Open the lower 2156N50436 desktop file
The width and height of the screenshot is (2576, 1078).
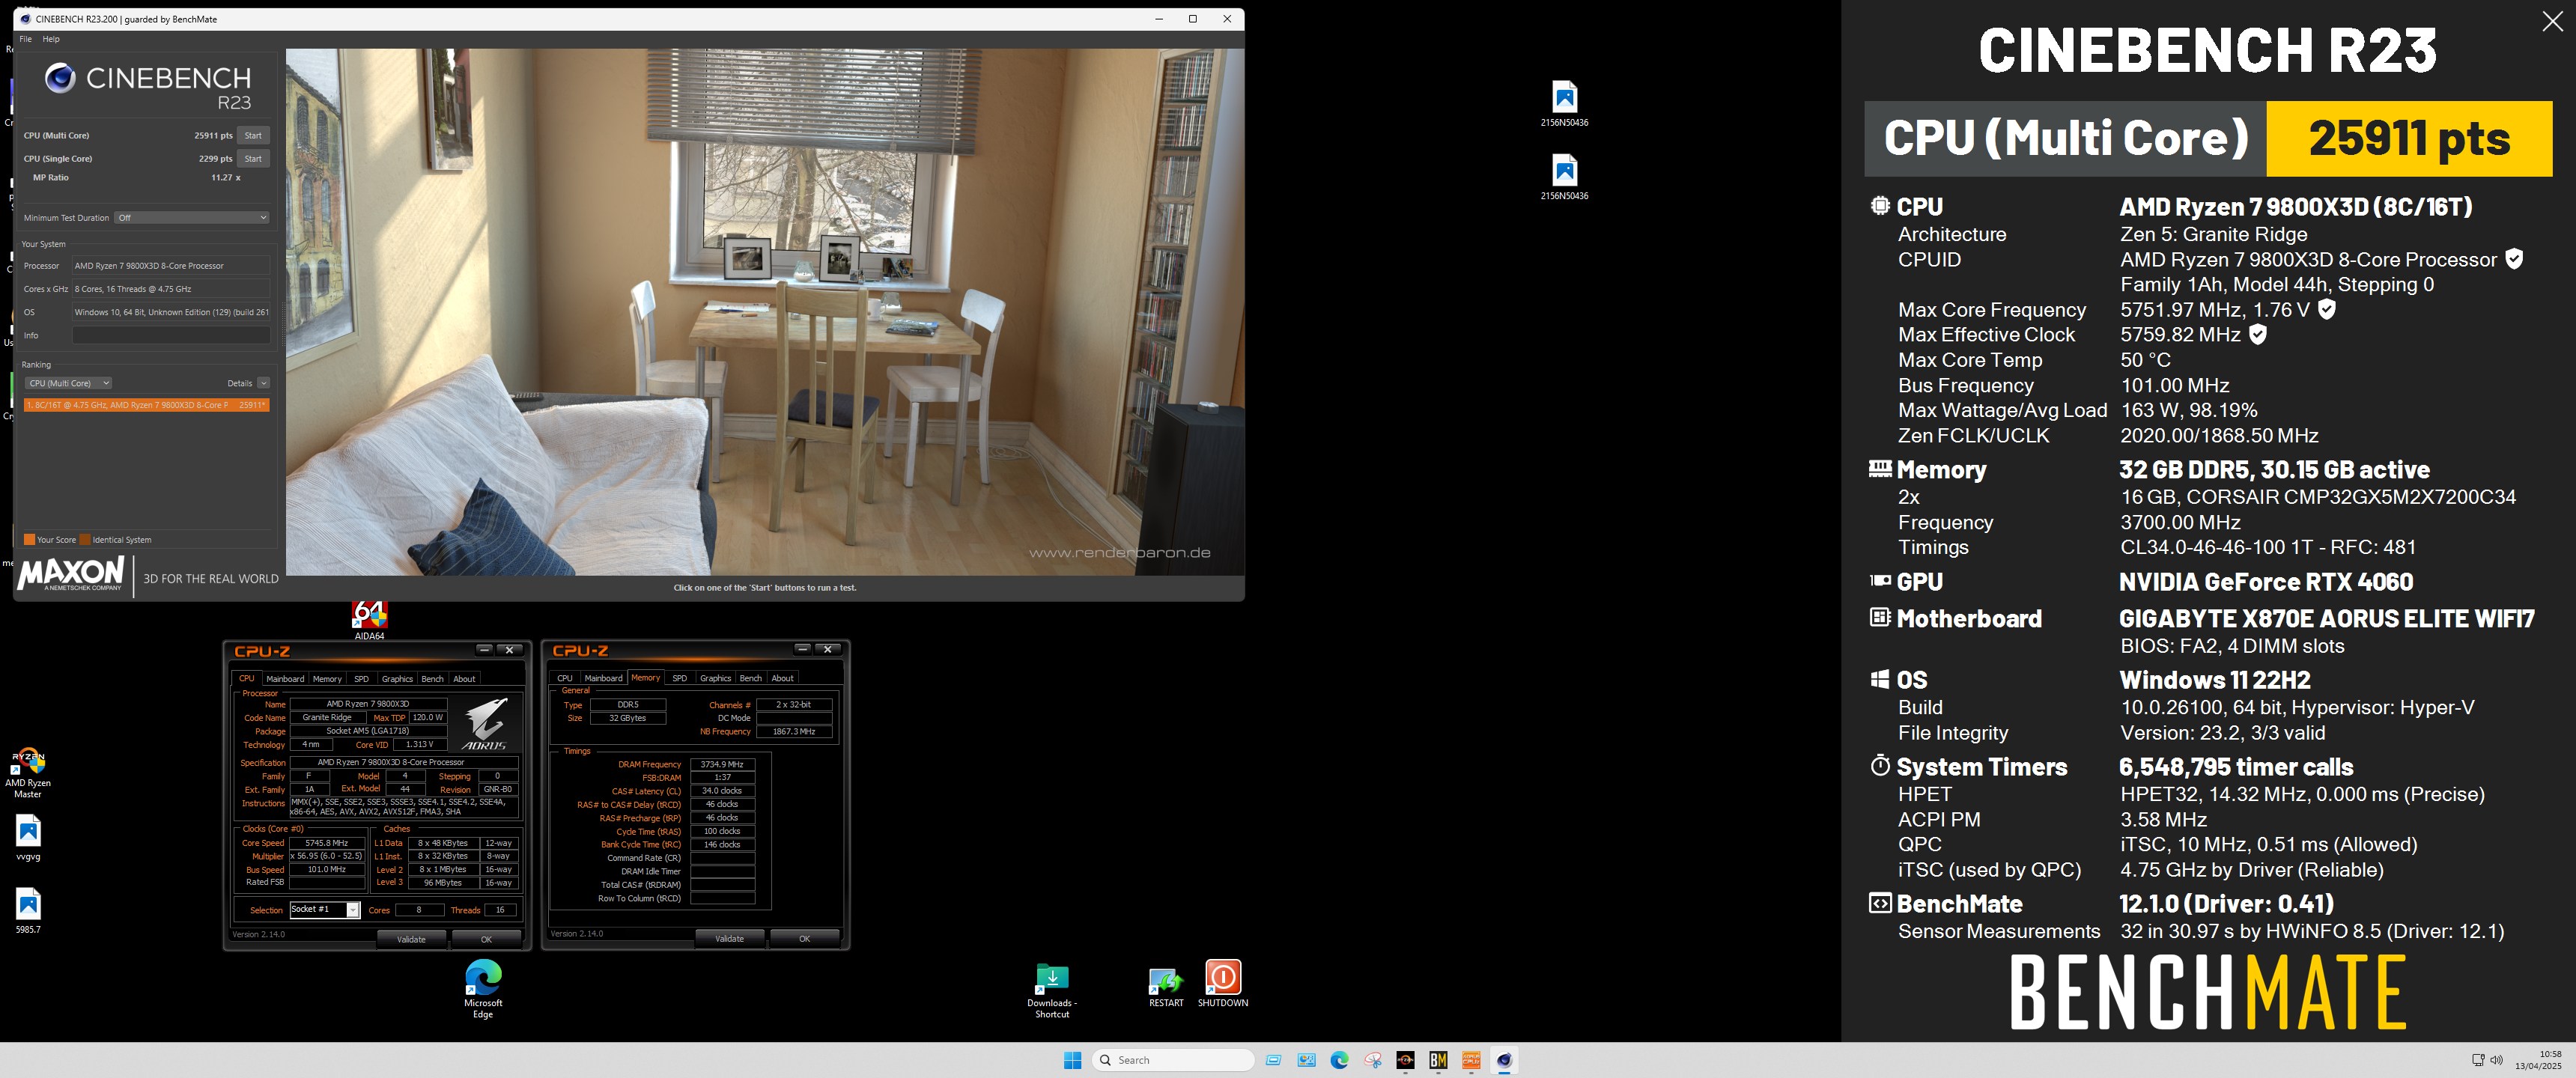coord(1564,177)
